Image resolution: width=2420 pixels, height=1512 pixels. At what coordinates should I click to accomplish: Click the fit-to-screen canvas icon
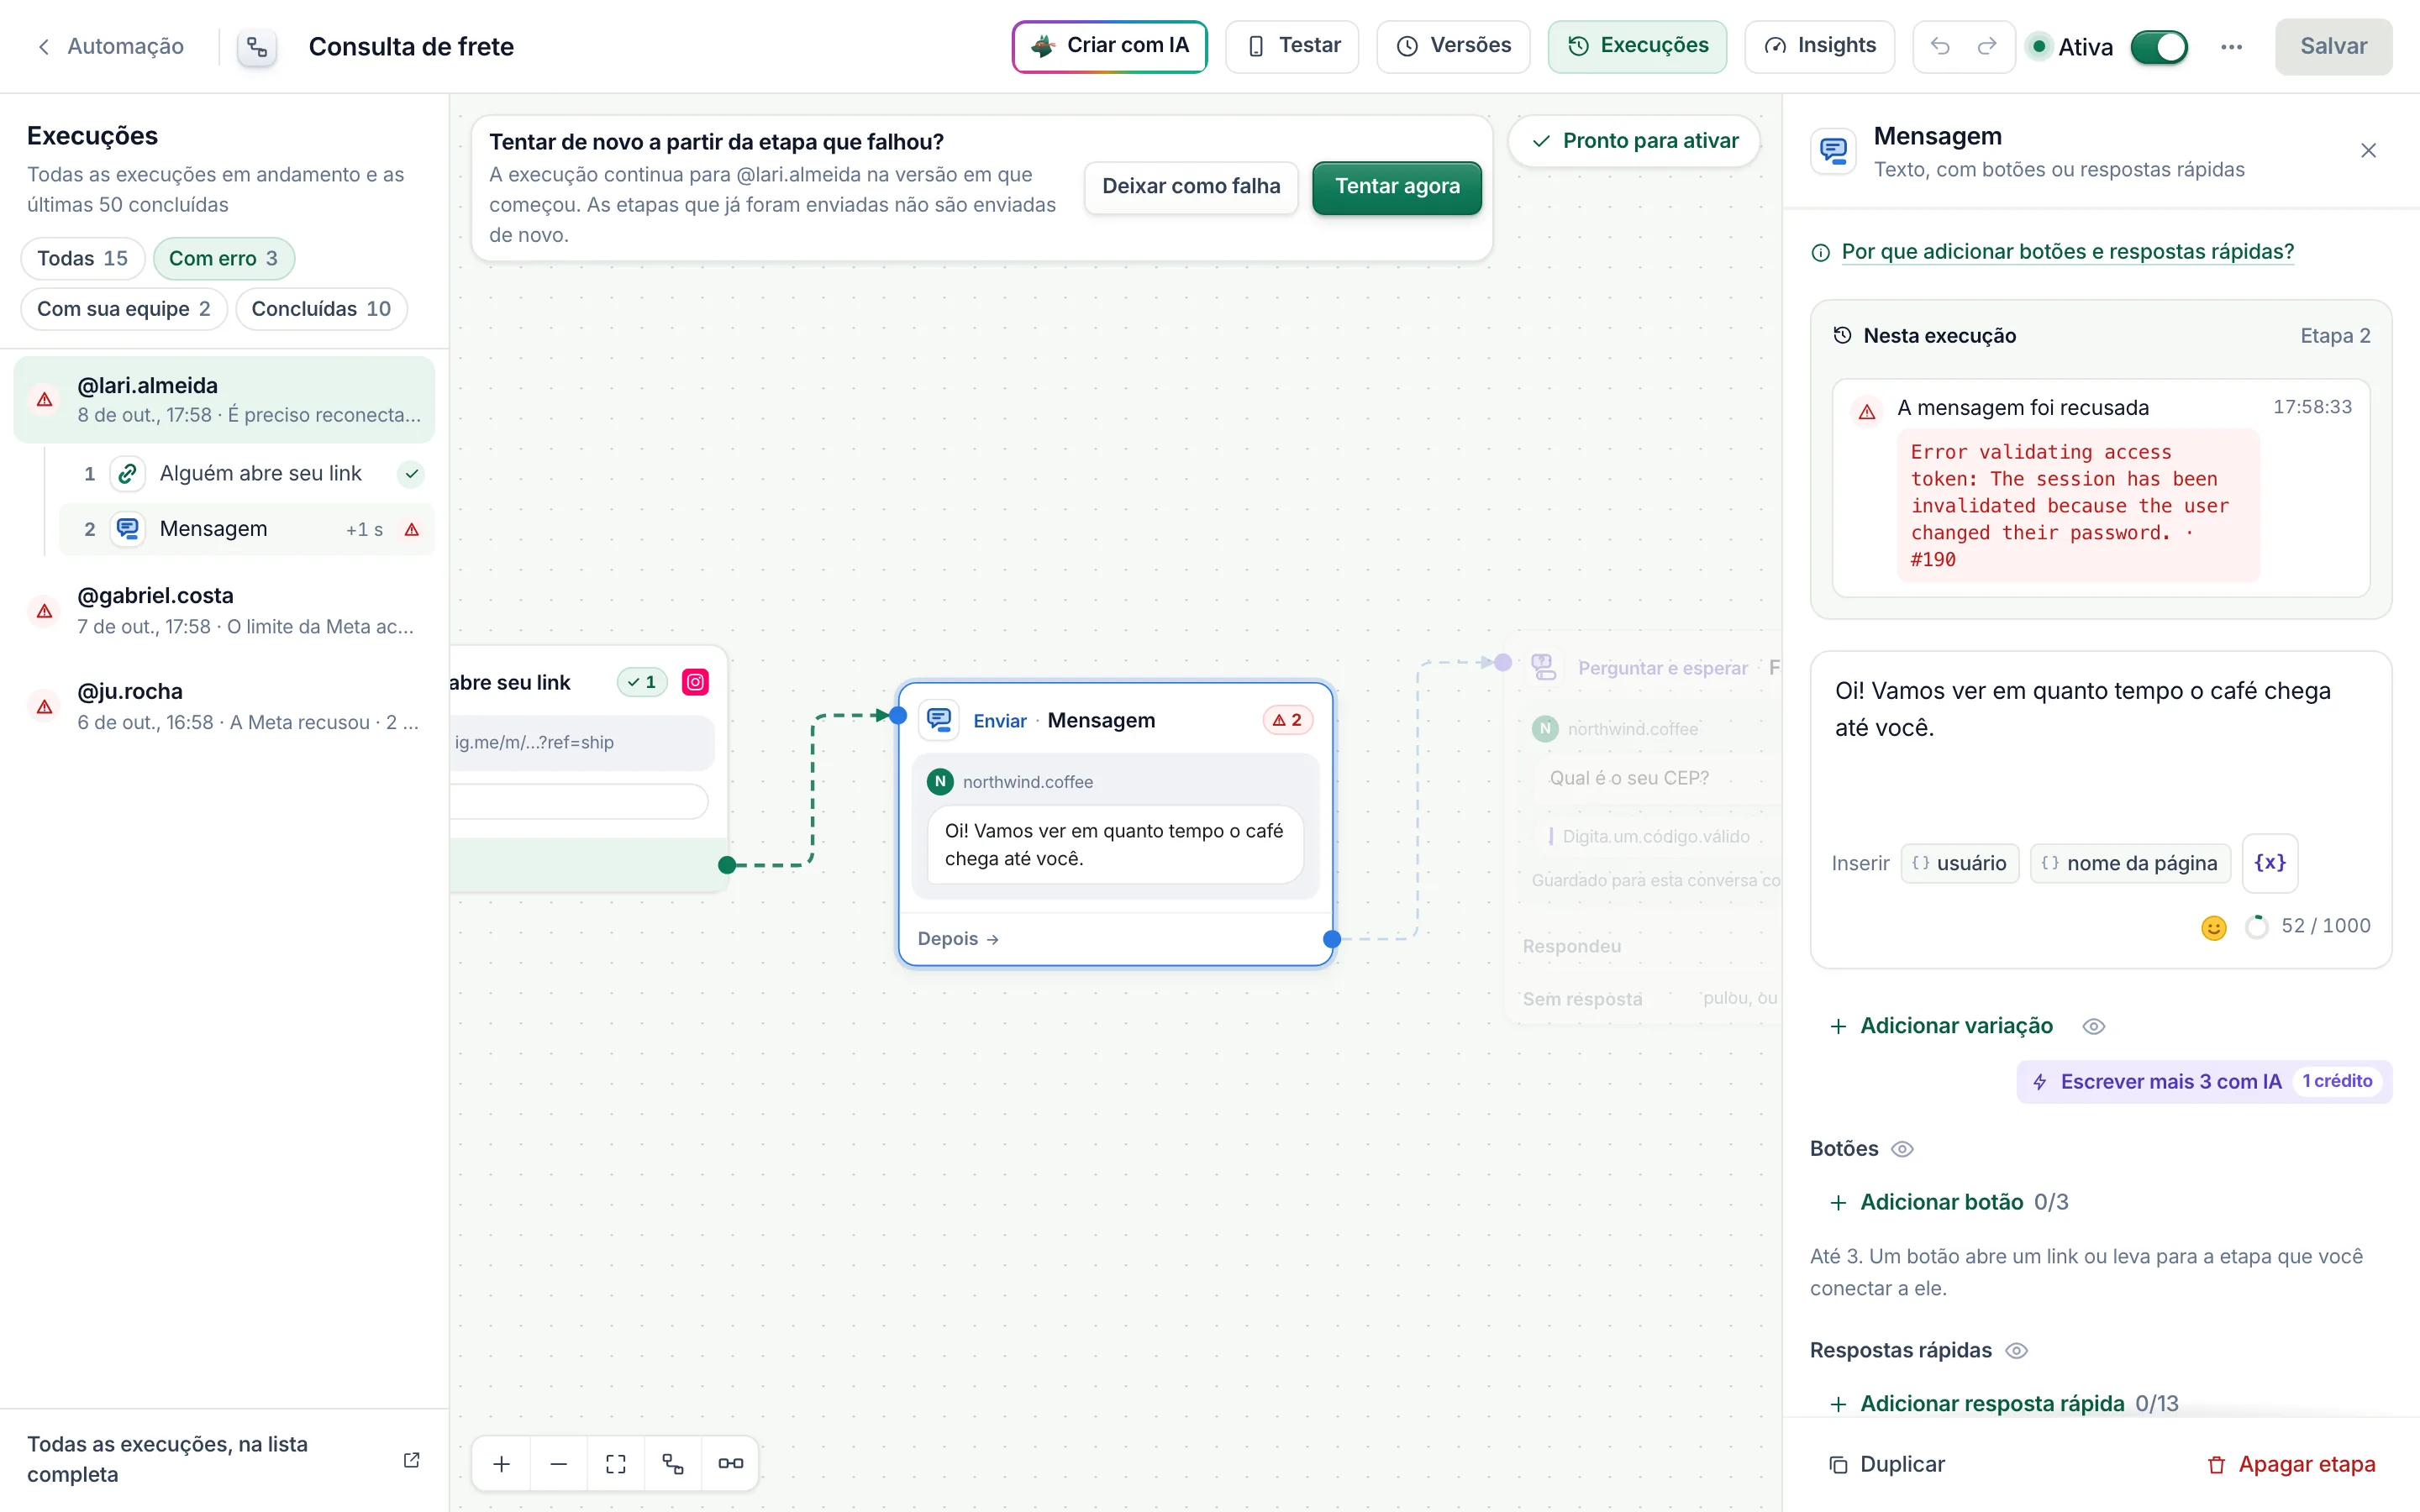616,1464
